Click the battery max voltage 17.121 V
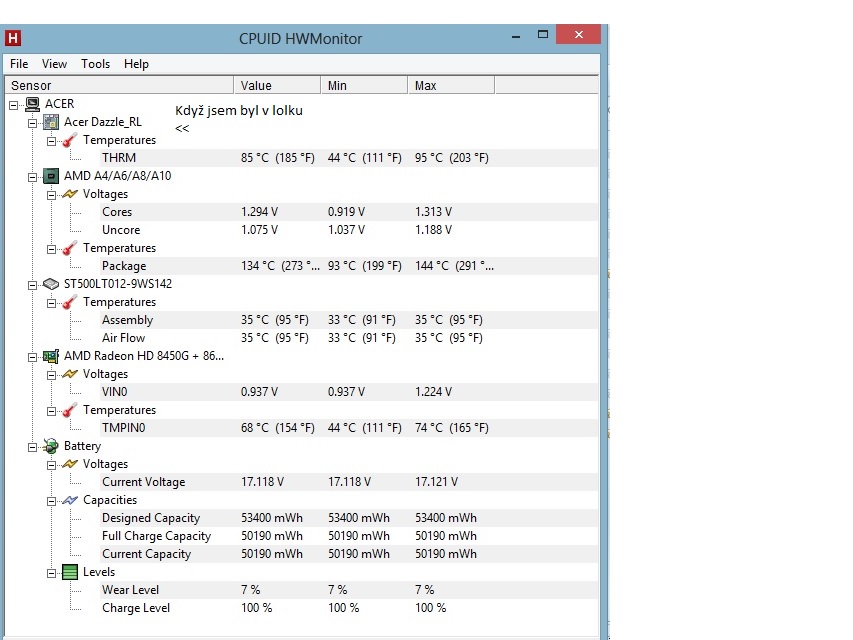853x640 pixels. point(436,482)
